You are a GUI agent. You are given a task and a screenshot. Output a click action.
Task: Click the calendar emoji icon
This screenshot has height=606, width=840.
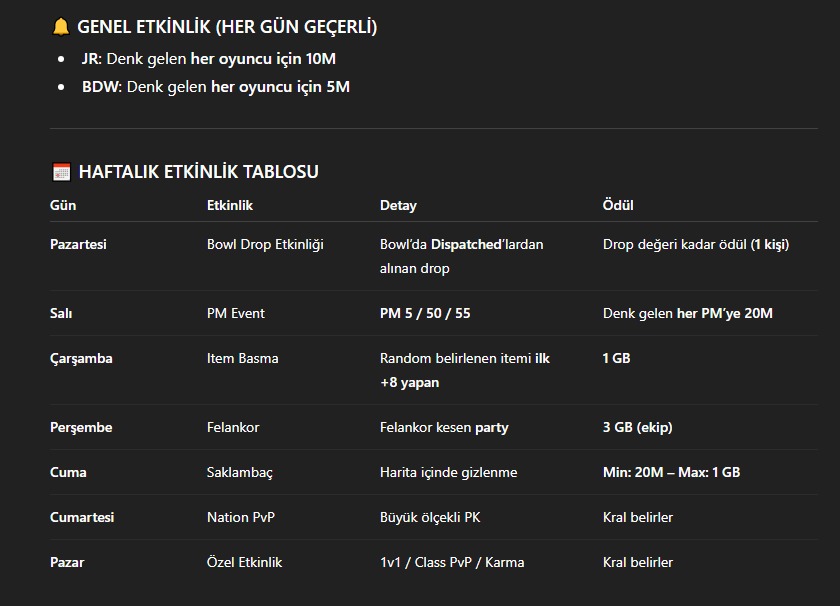(62, 172)
